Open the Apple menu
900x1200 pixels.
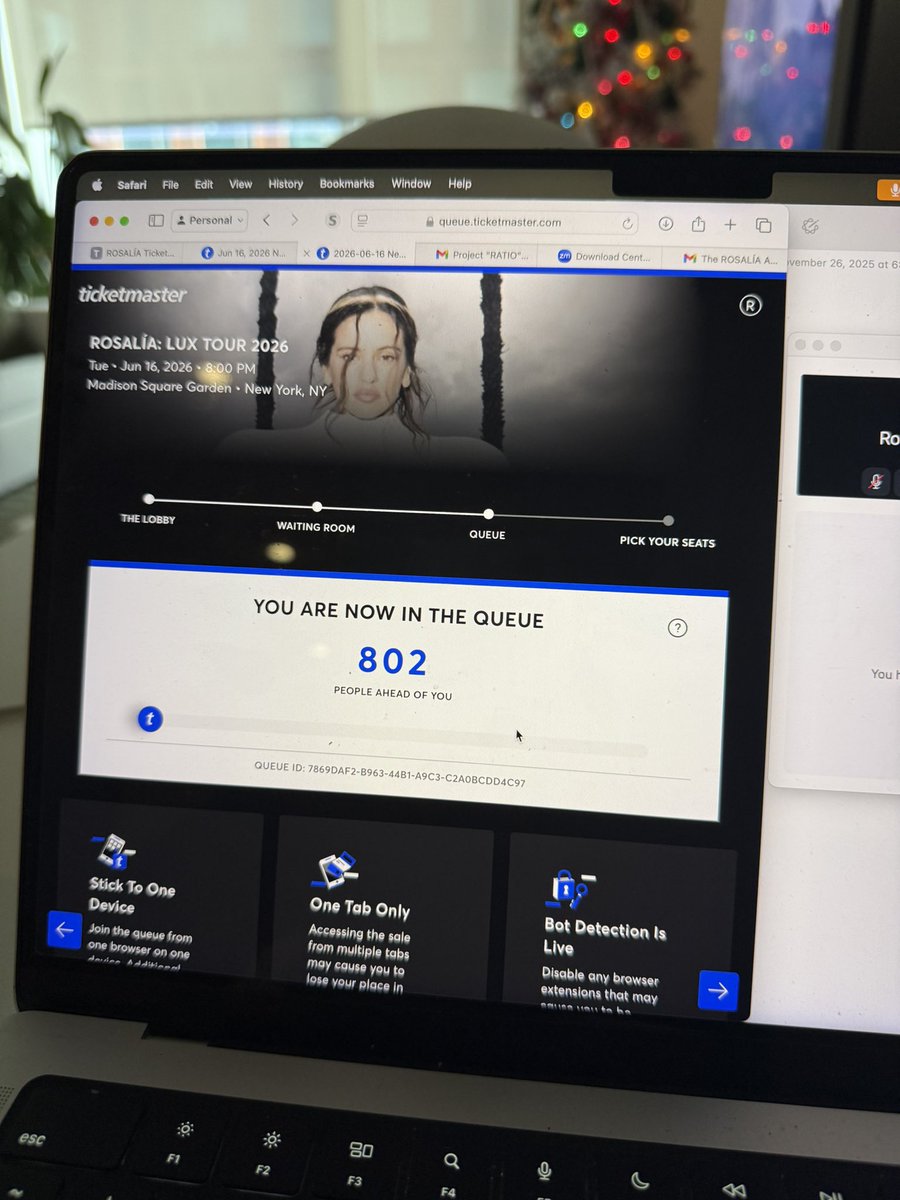(98, 185)
